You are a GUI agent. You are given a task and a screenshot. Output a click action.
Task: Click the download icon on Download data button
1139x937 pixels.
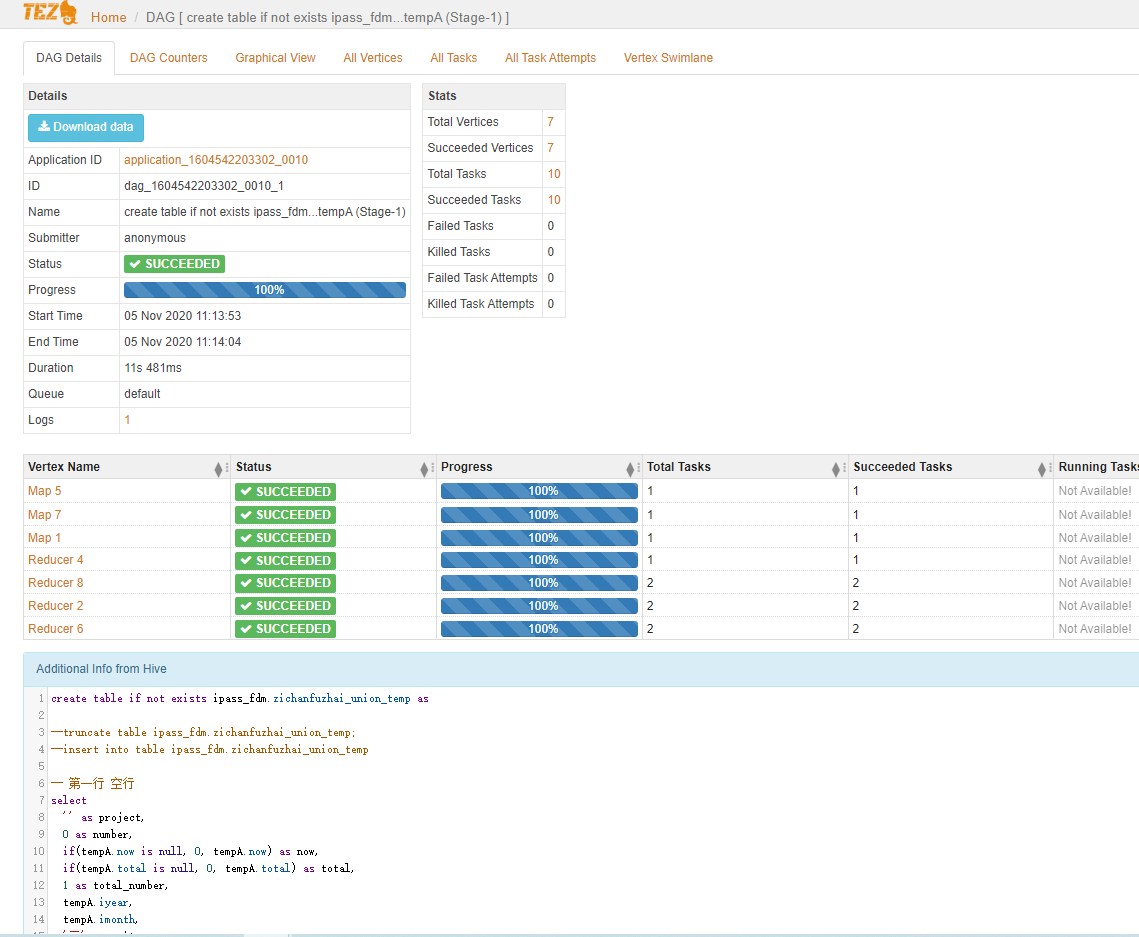pyautogui.click(x=44, y=127)
